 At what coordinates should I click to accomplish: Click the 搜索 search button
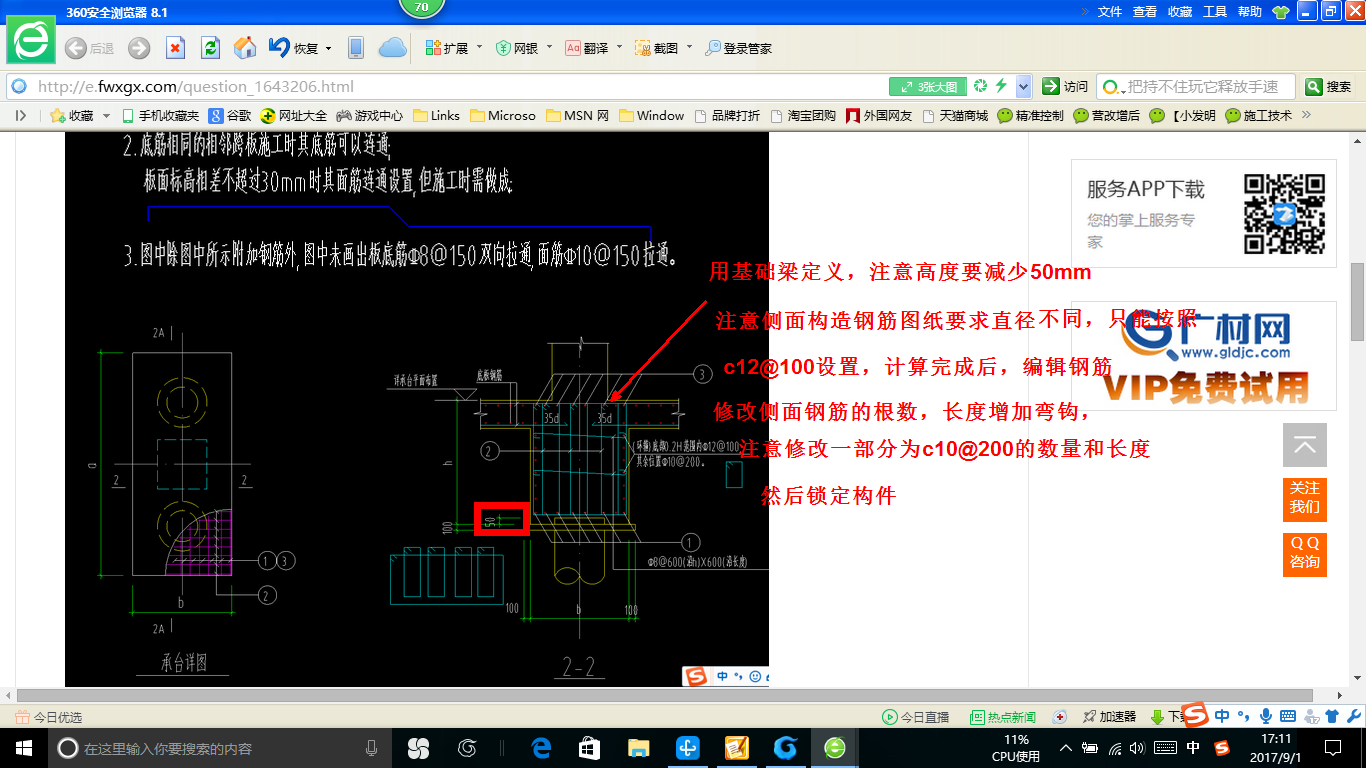point(1330,87)
